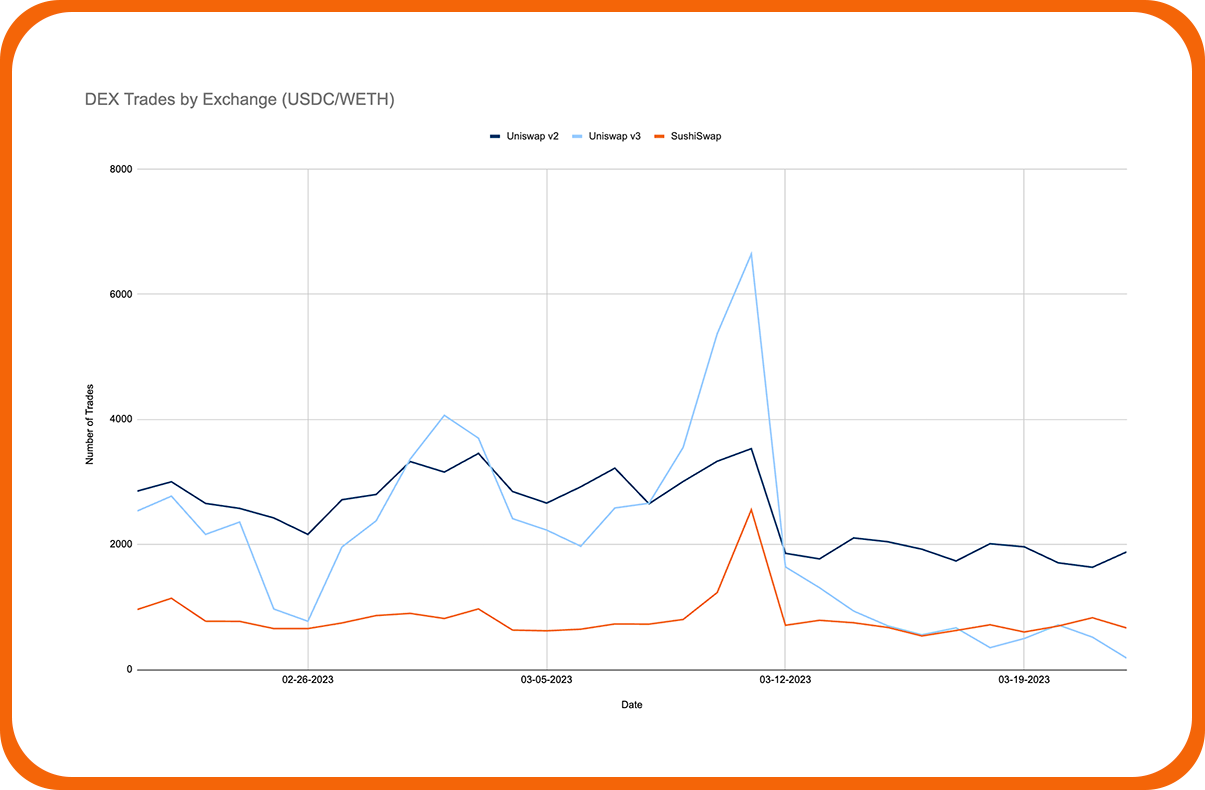
Task: Select the 03-12-2023 date tick label
Action: click(x=786, y=678)
